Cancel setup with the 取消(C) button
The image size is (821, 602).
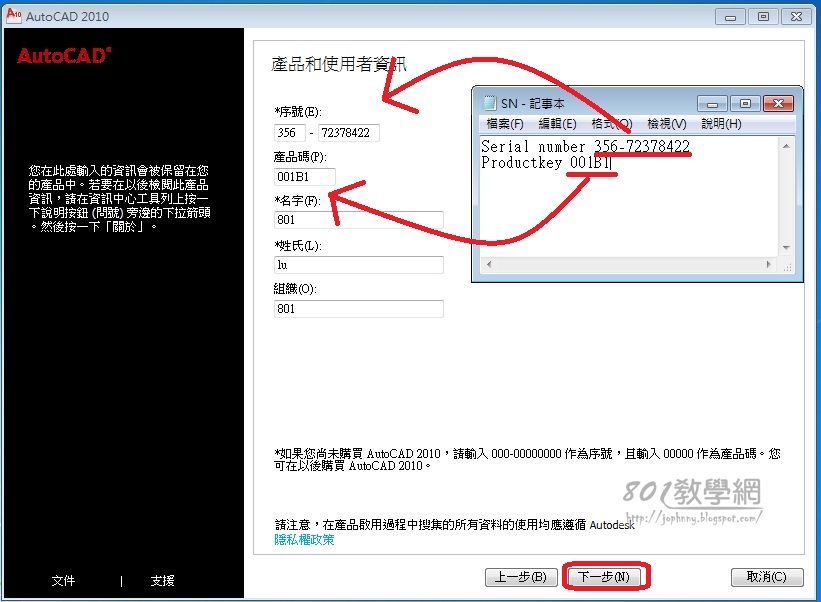click(767, 577)
